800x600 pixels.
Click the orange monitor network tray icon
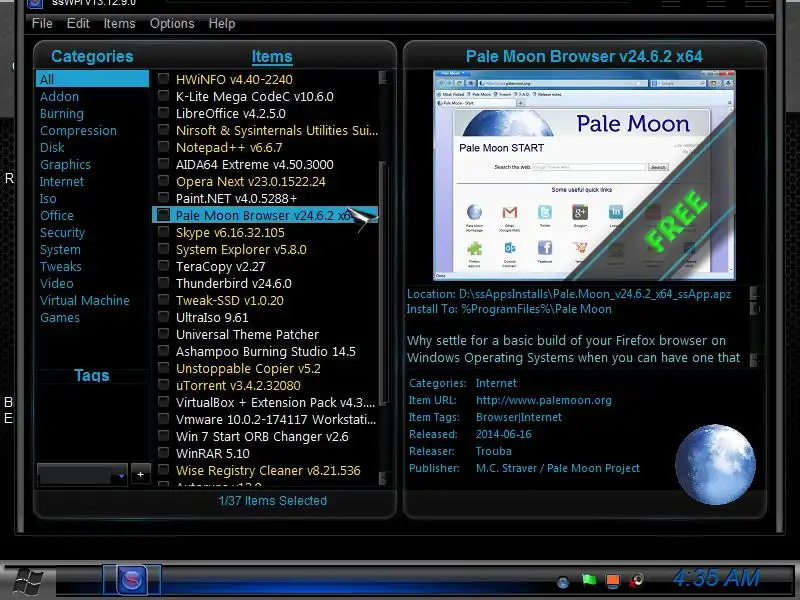coord(613,581)
